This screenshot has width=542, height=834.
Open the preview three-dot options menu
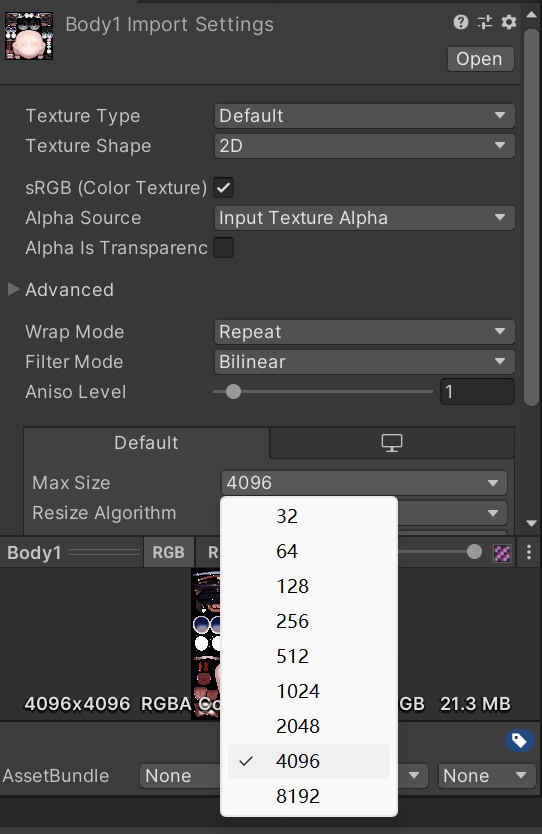coord(529,552)
